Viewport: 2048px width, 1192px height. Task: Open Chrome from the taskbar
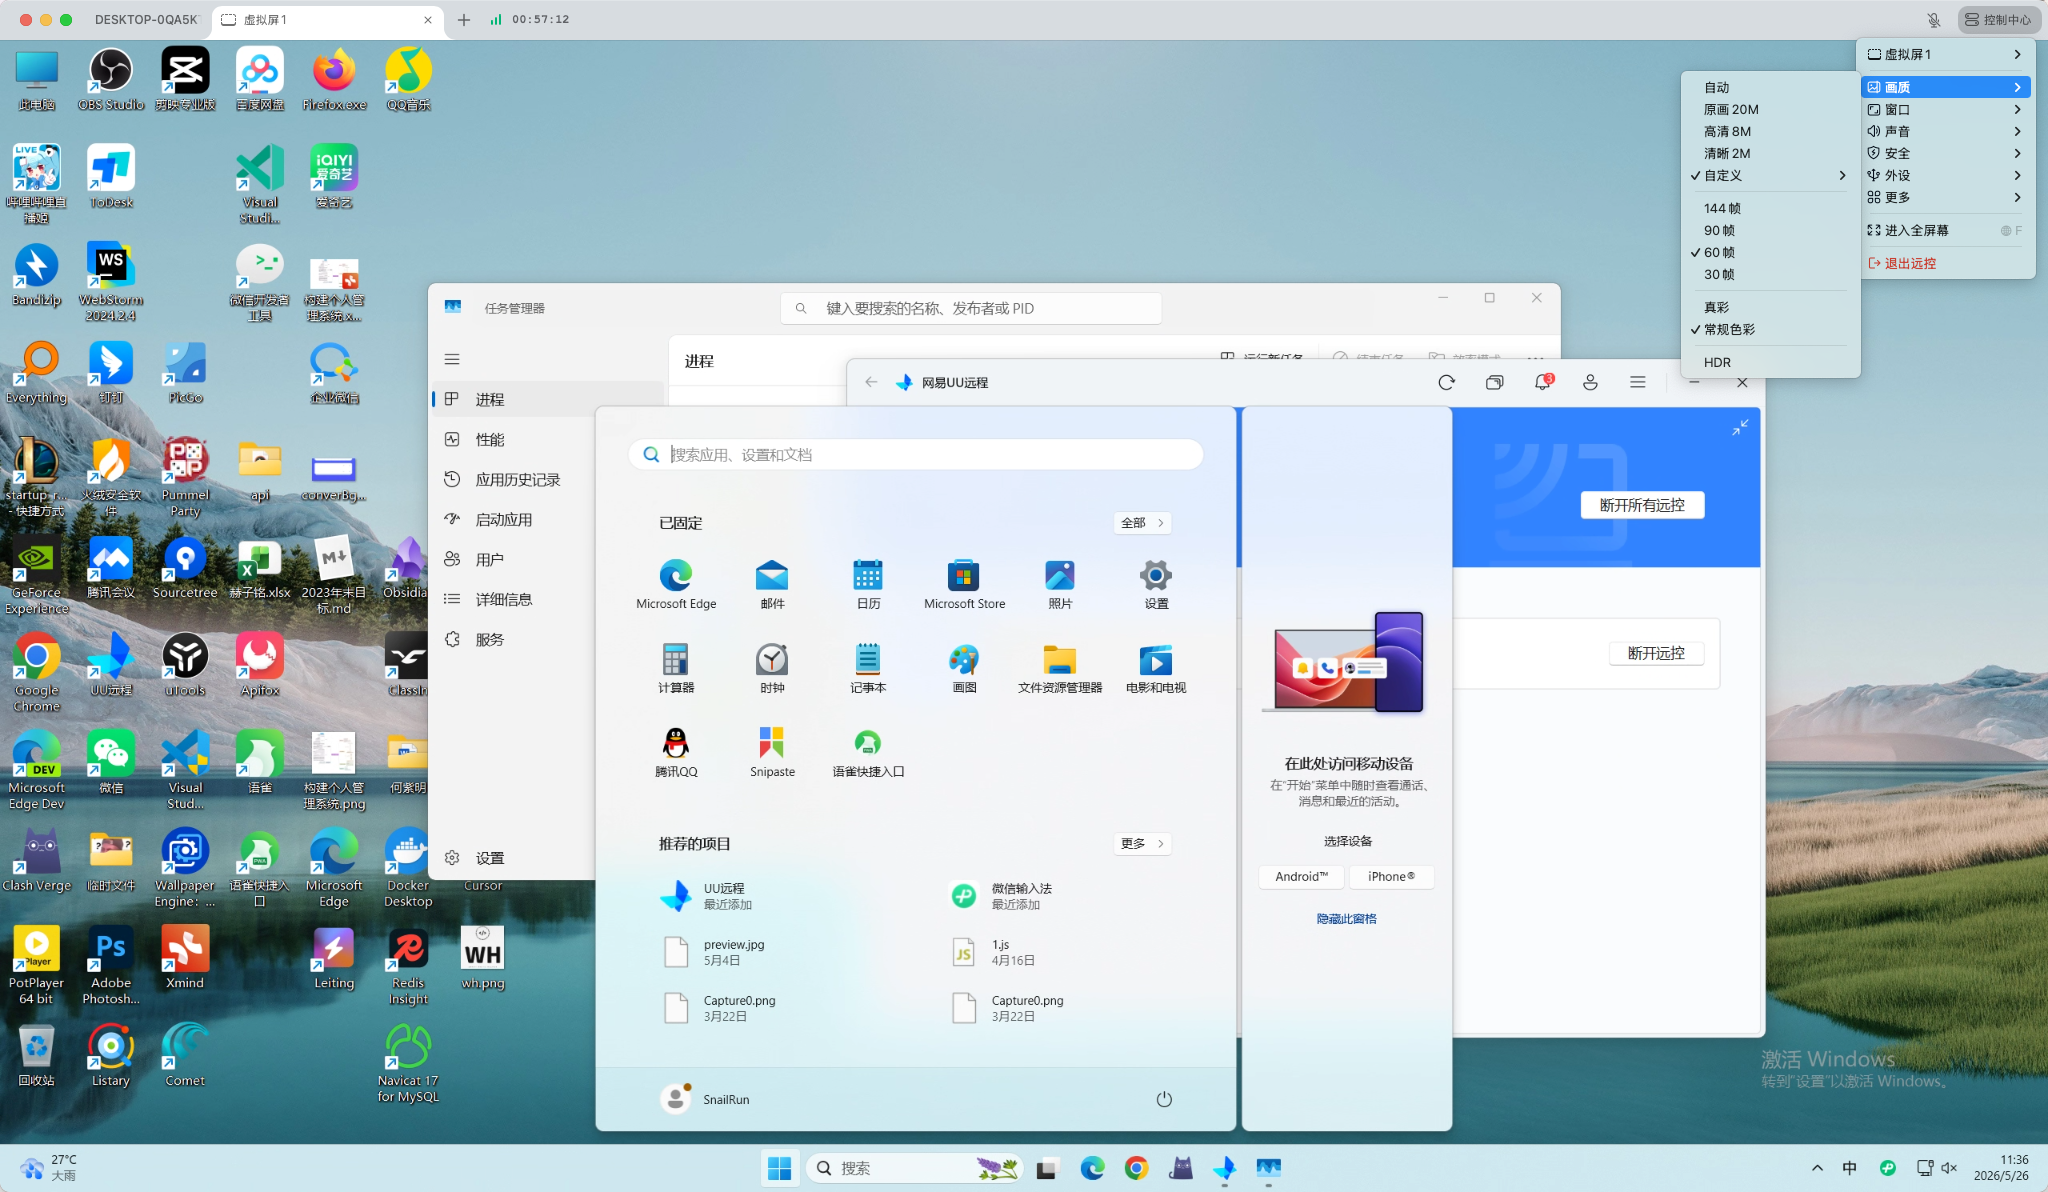coord(1136,1168)
